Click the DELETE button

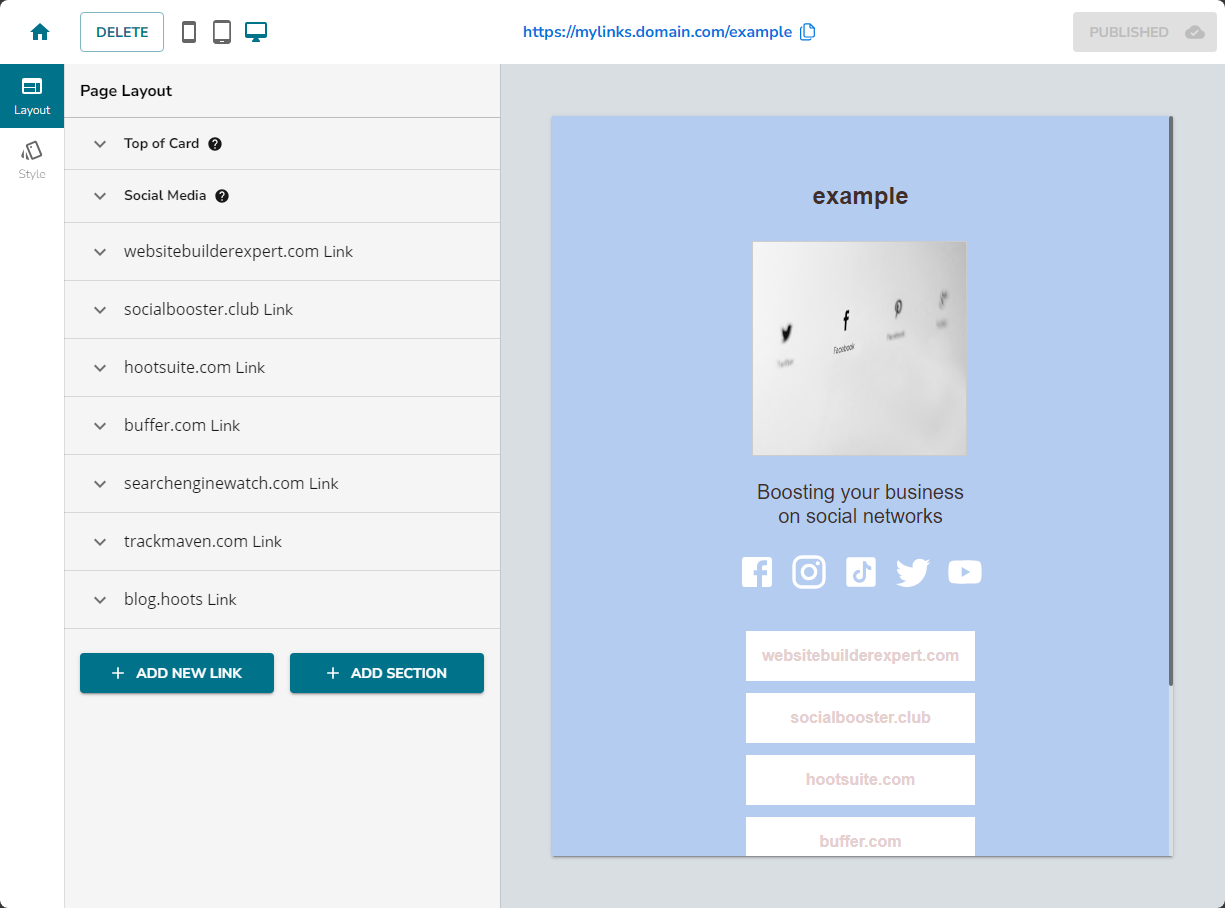[122, 32]
